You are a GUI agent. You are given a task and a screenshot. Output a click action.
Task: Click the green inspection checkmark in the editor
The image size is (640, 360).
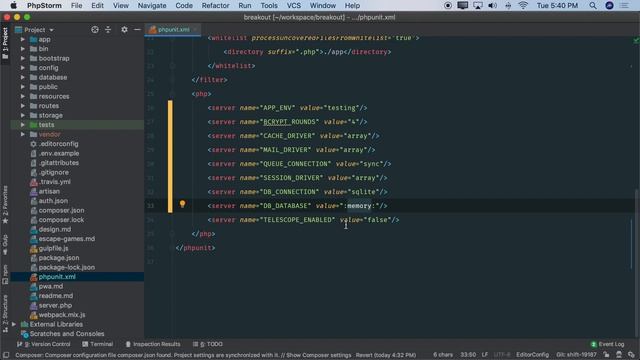tap(636, 40)
